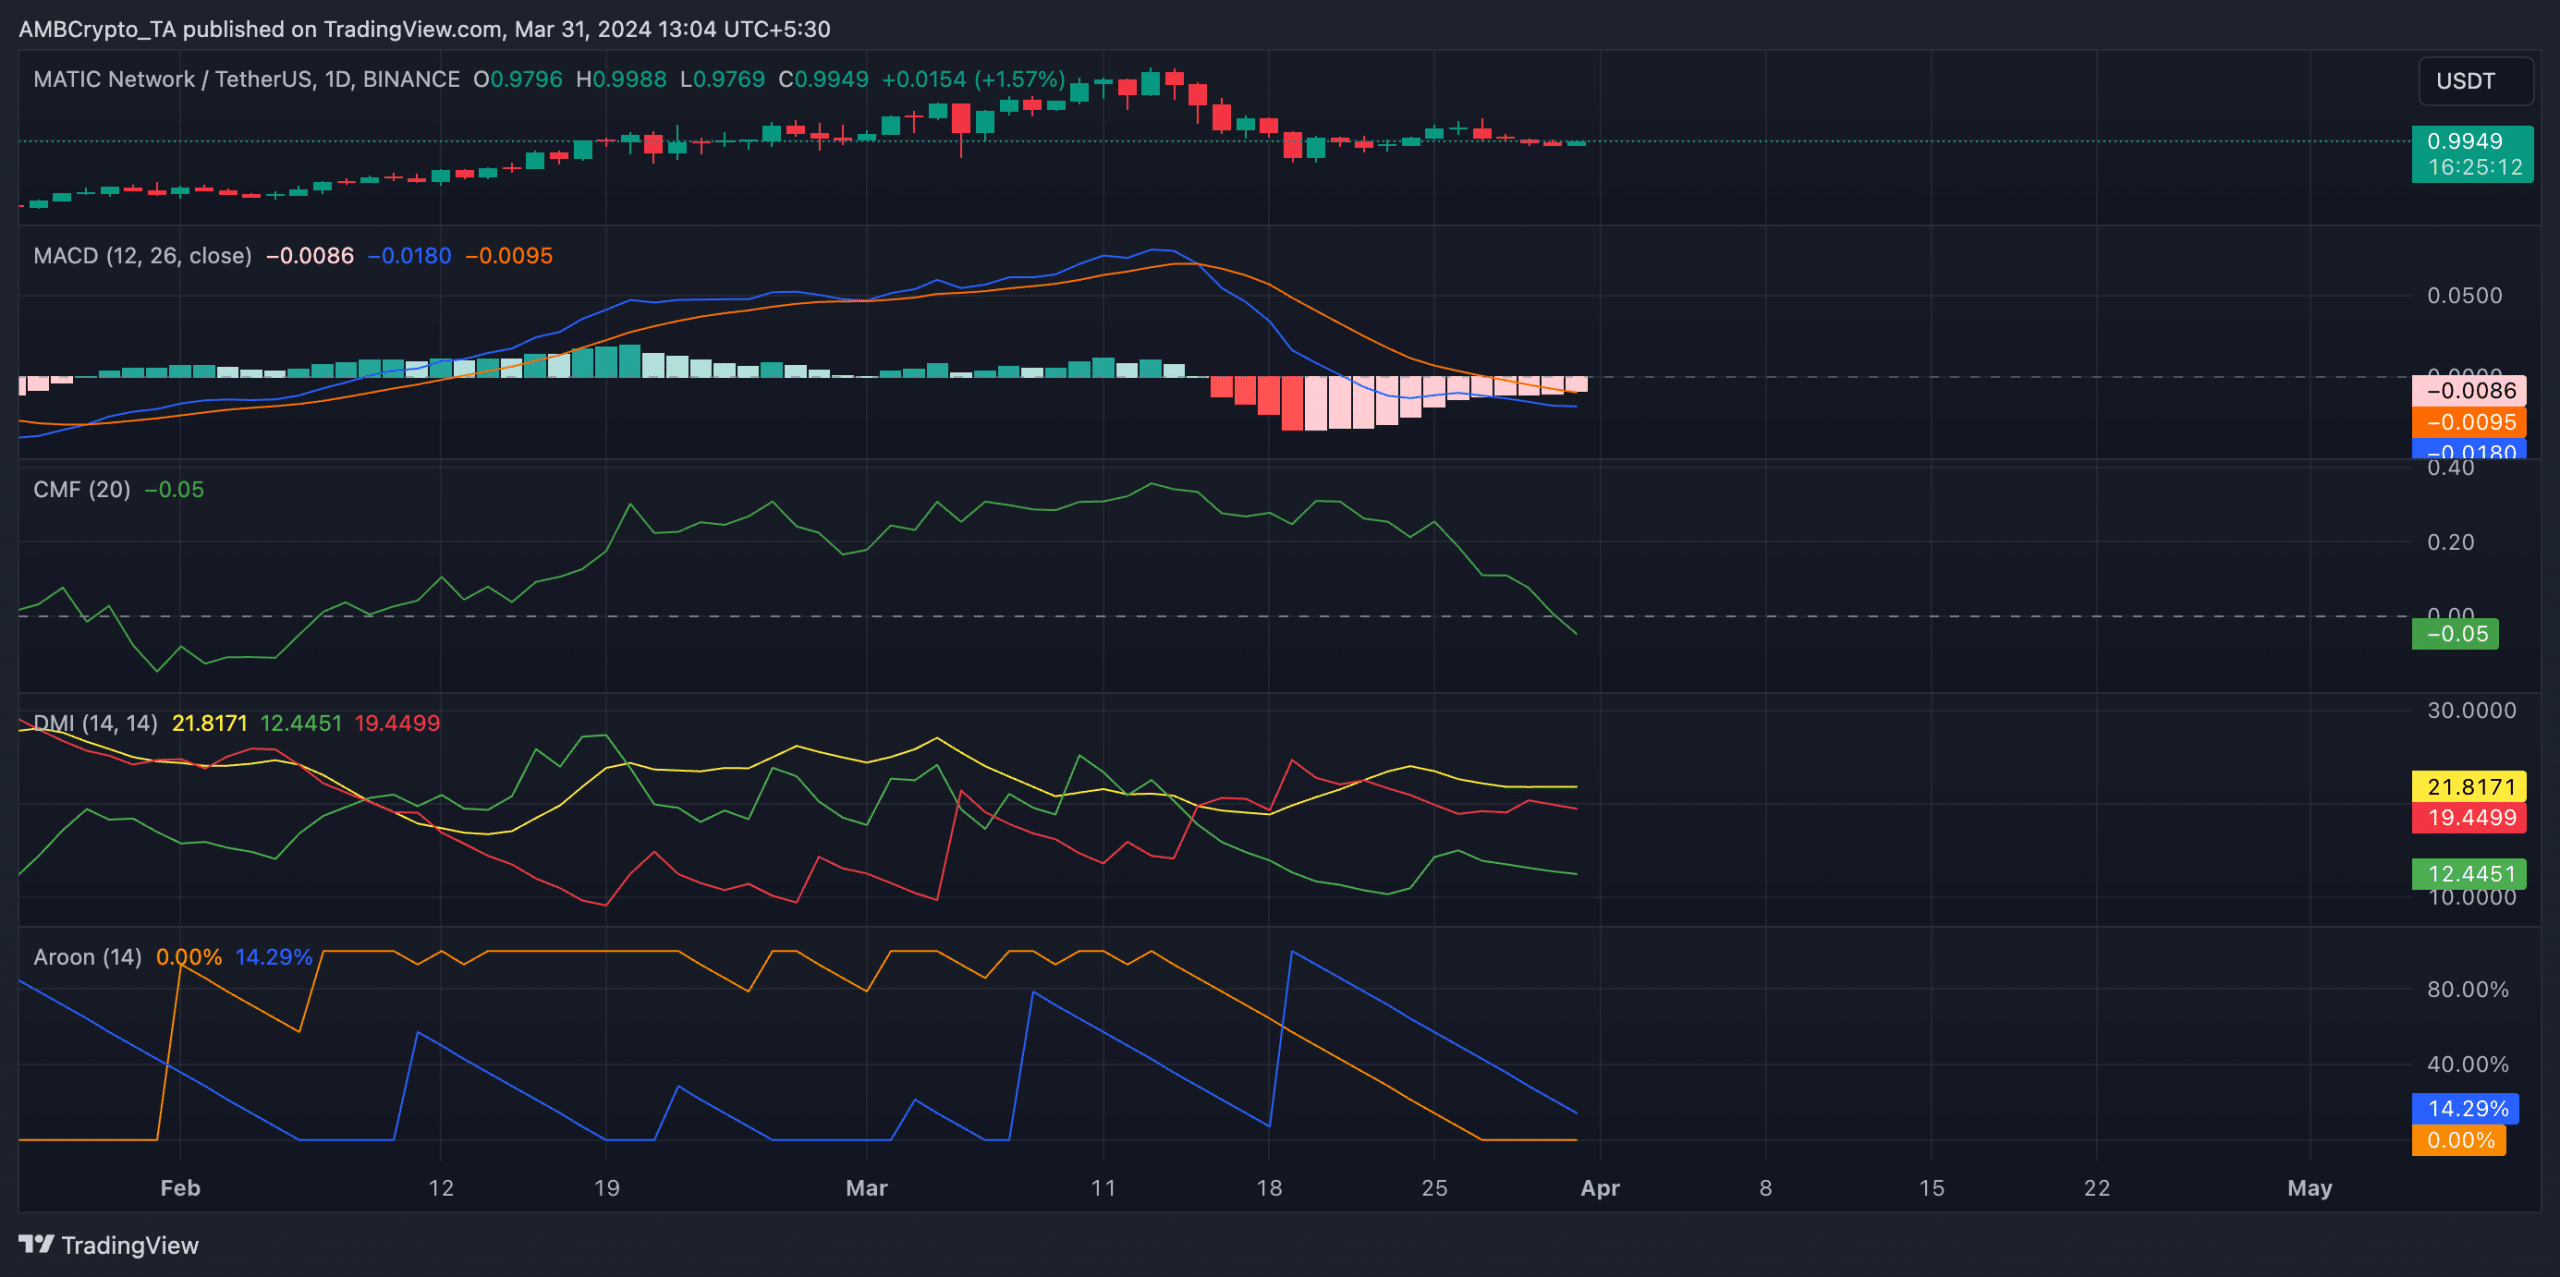Click the 40.00% Aroon scale label
This screenshot has height=1277, width=2560.
(x=2467, y=1064)
